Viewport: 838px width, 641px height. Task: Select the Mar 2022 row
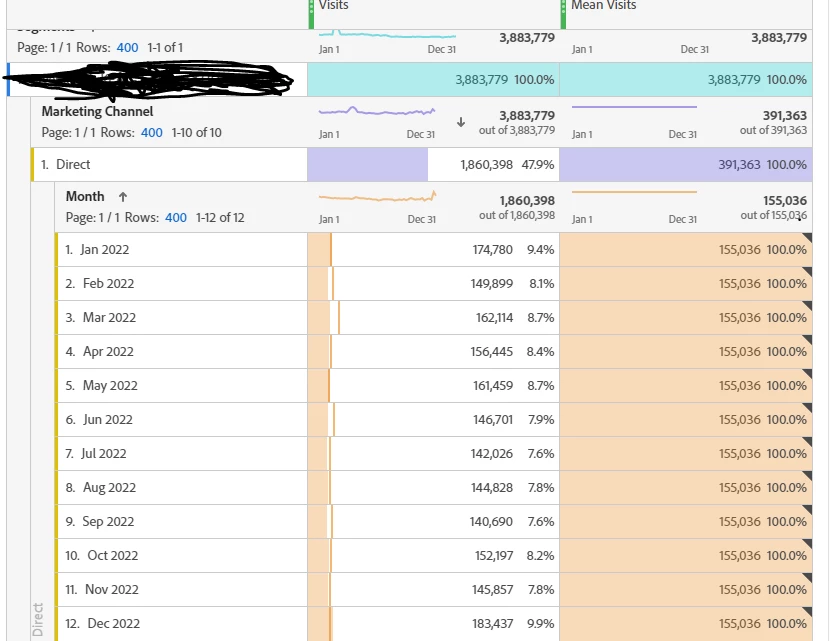click(x=182, y=318)
